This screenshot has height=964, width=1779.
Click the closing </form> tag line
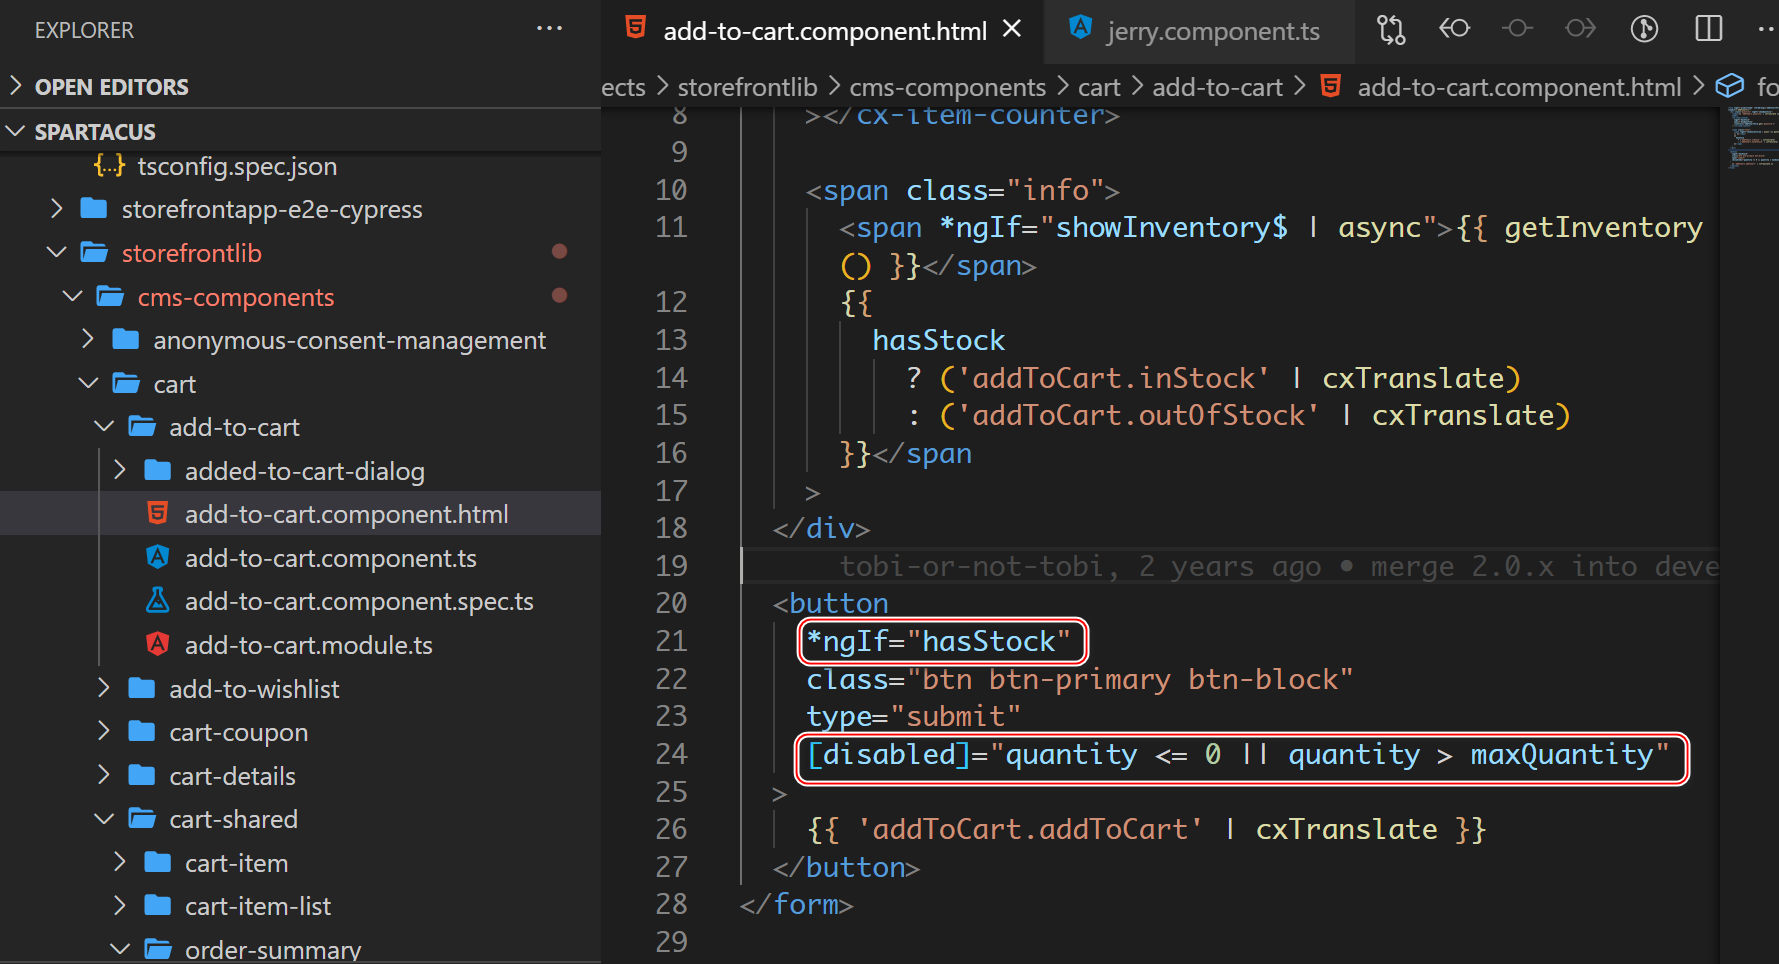796,904
